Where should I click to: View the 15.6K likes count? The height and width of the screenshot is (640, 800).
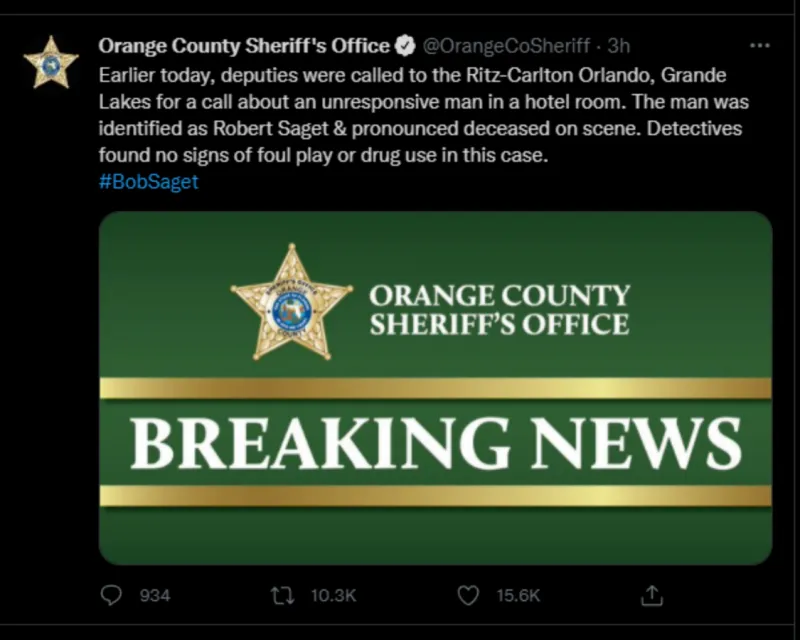coord(518,596)
